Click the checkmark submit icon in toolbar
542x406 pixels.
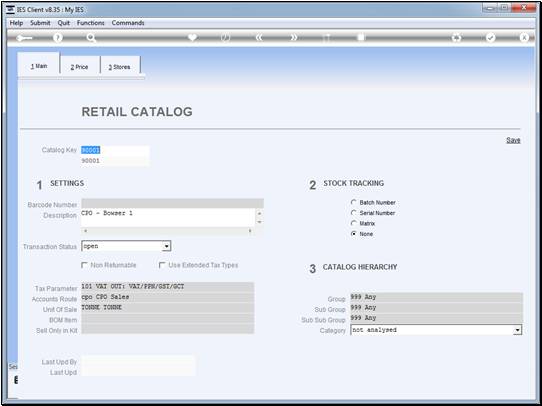[490, 38]
